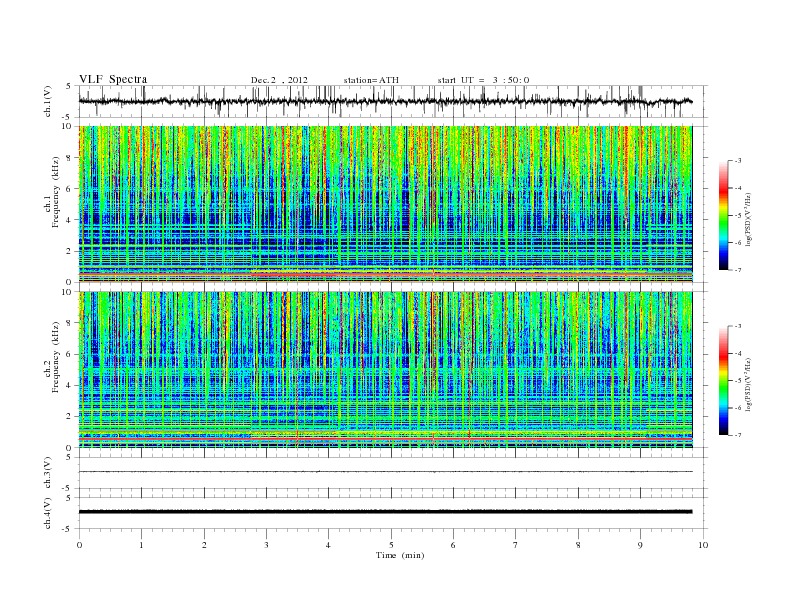792x612 pixels.
Task: Click the "7" time axis tick label
Action: [x=516, y=545]
